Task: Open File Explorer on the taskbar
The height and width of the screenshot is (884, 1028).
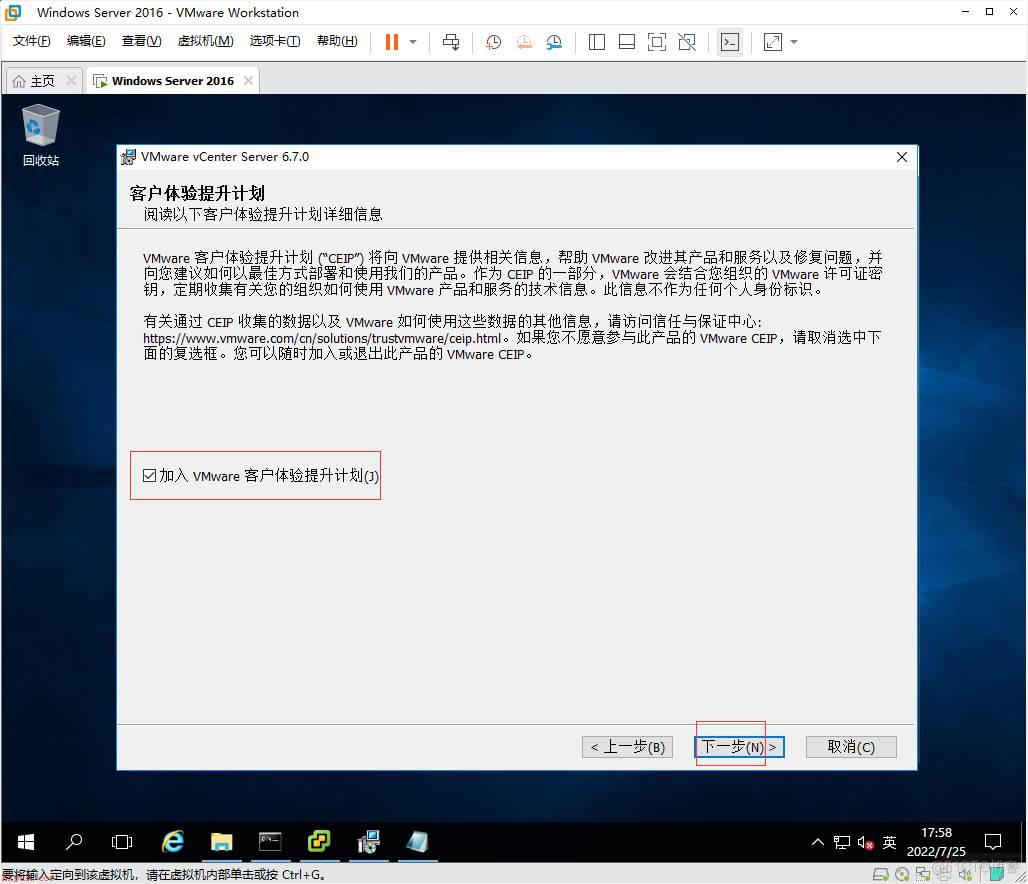Action: pyautogui.click(x=222, y=842)
